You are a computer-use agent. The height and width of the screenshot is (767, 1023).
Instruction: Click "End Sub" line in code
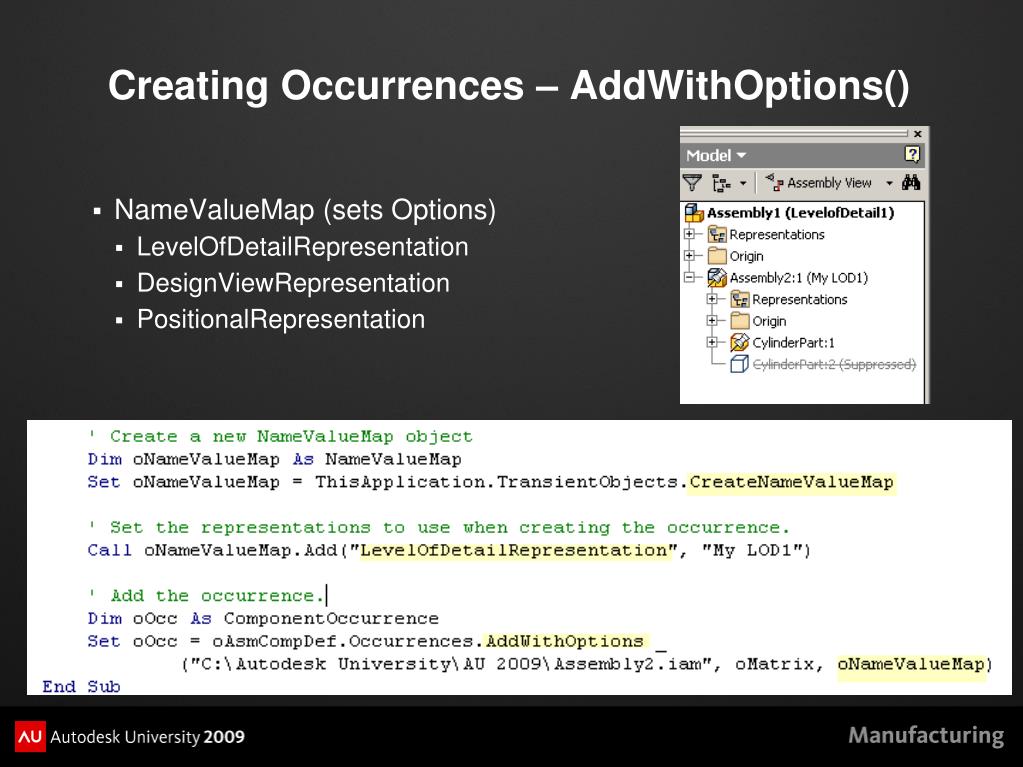tap(82, 687)
